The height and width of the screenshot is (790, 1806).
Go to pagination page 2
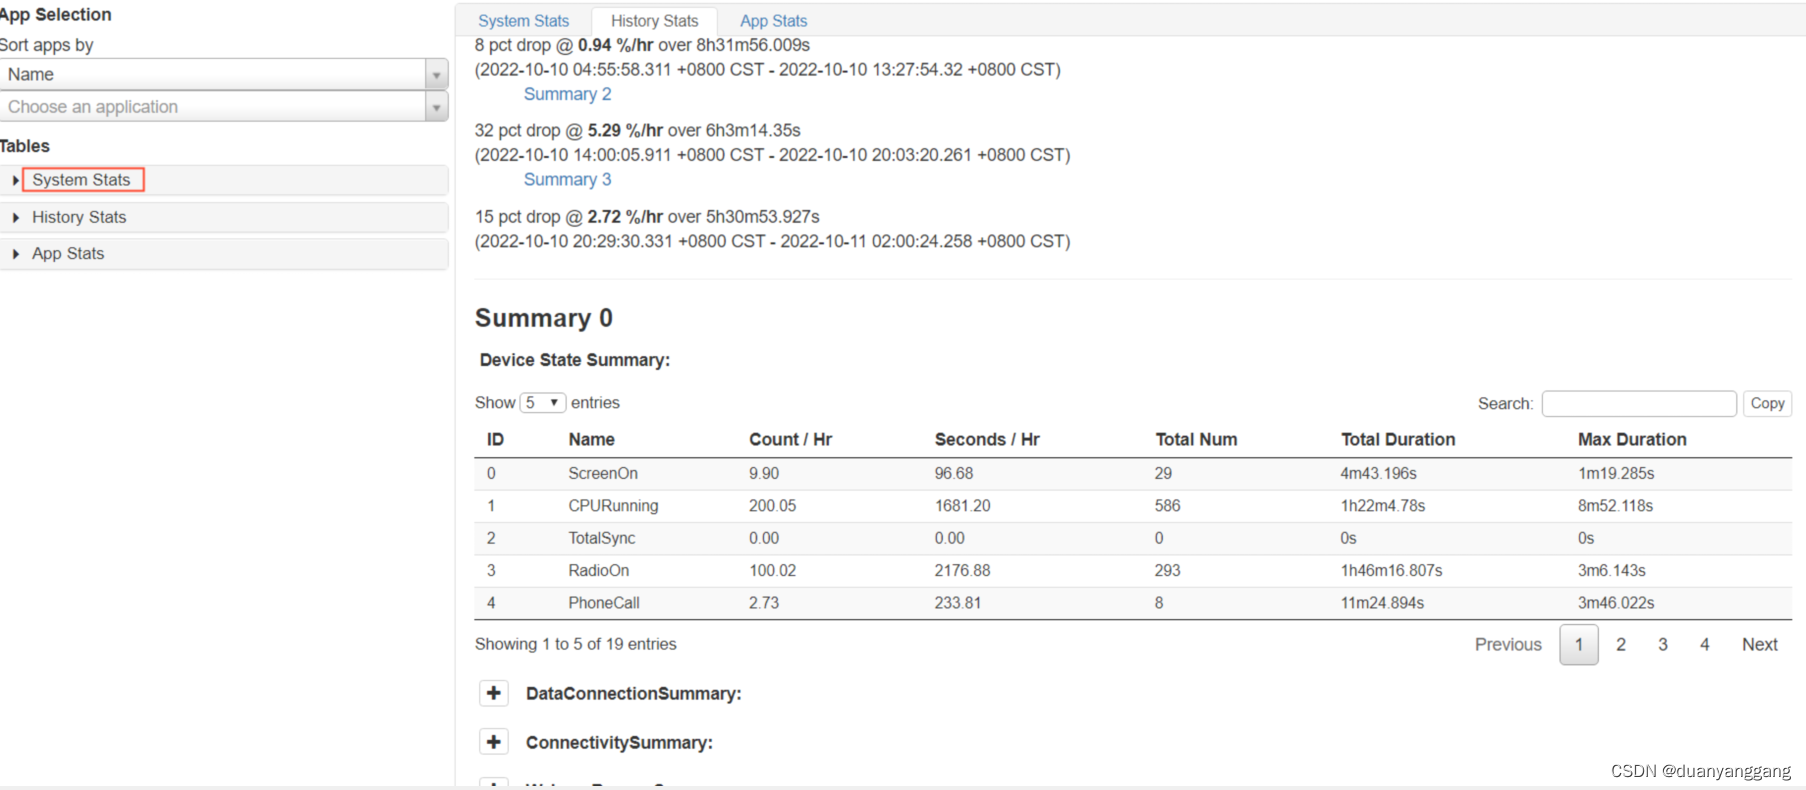pos(1621,645)
